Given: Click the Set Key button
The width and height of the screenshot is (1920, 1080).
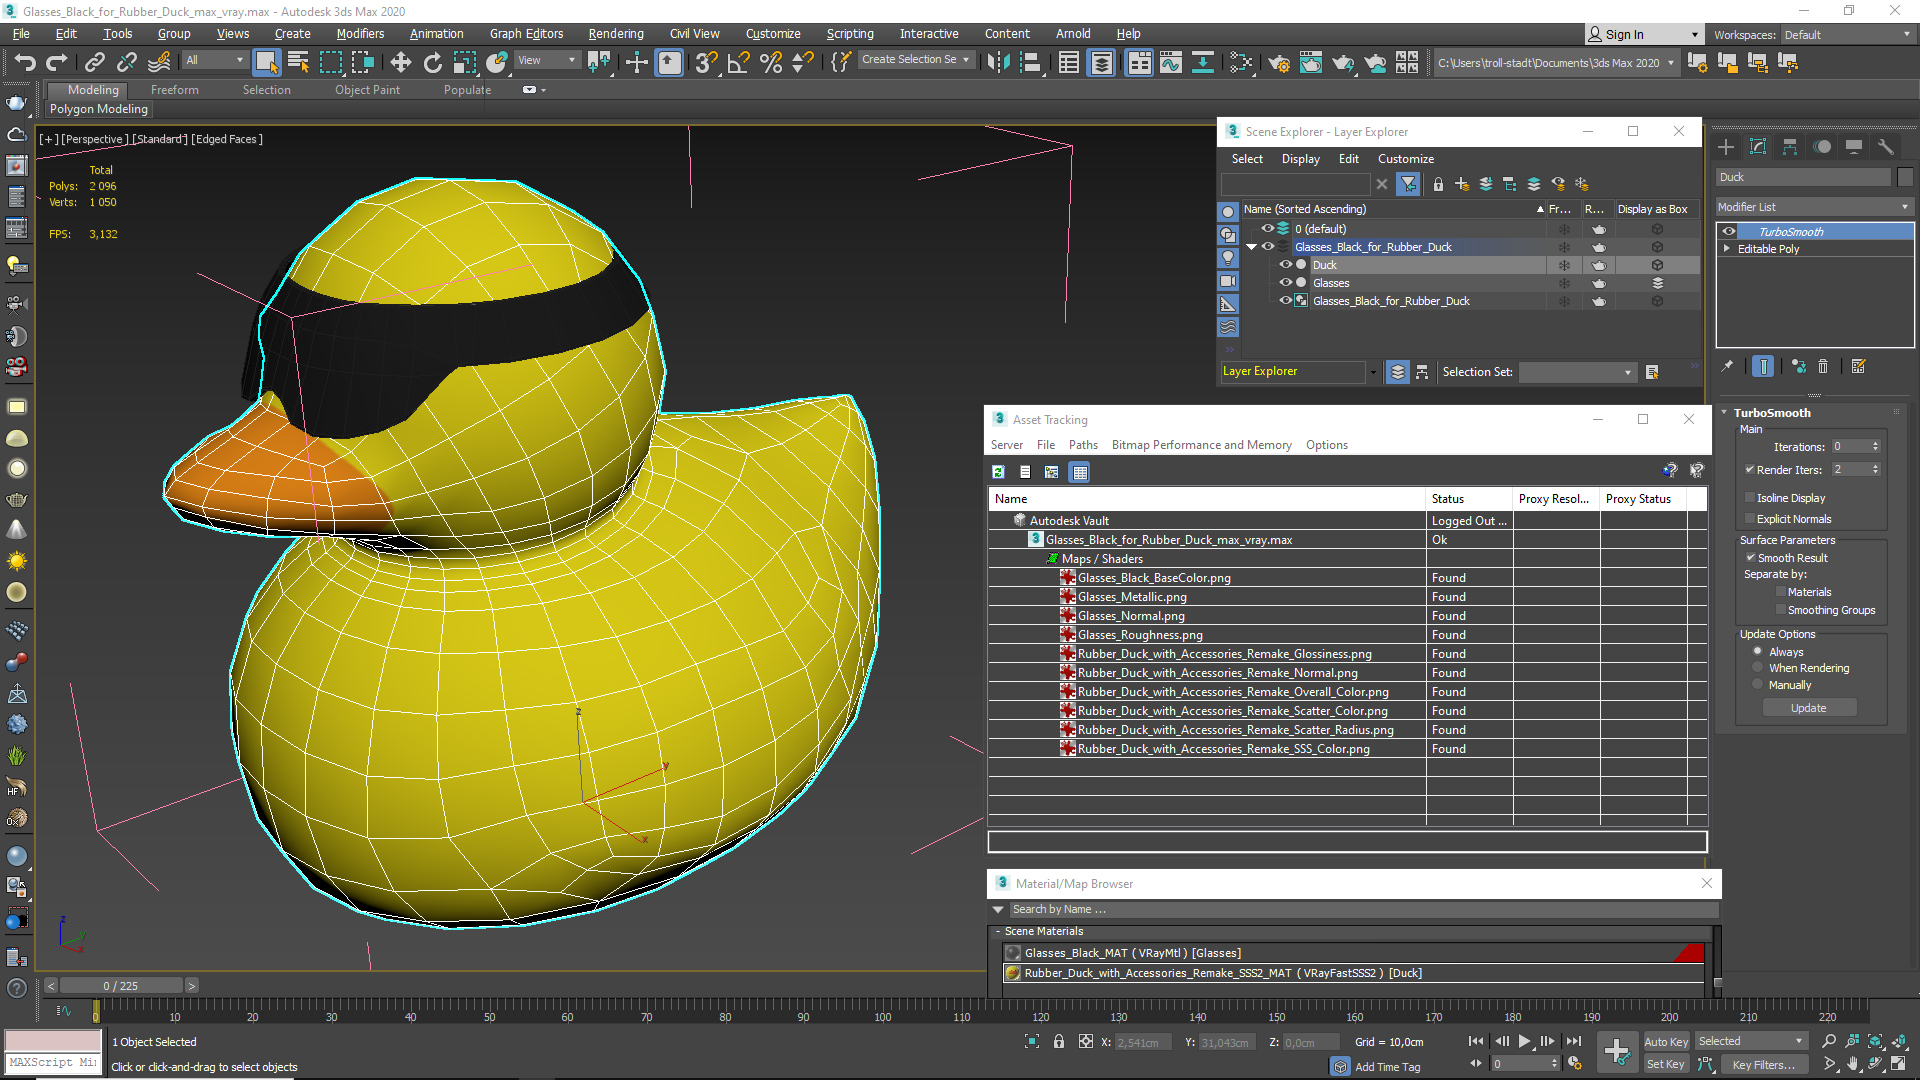Looking at the screenshot, I should click(1665, 1064).
